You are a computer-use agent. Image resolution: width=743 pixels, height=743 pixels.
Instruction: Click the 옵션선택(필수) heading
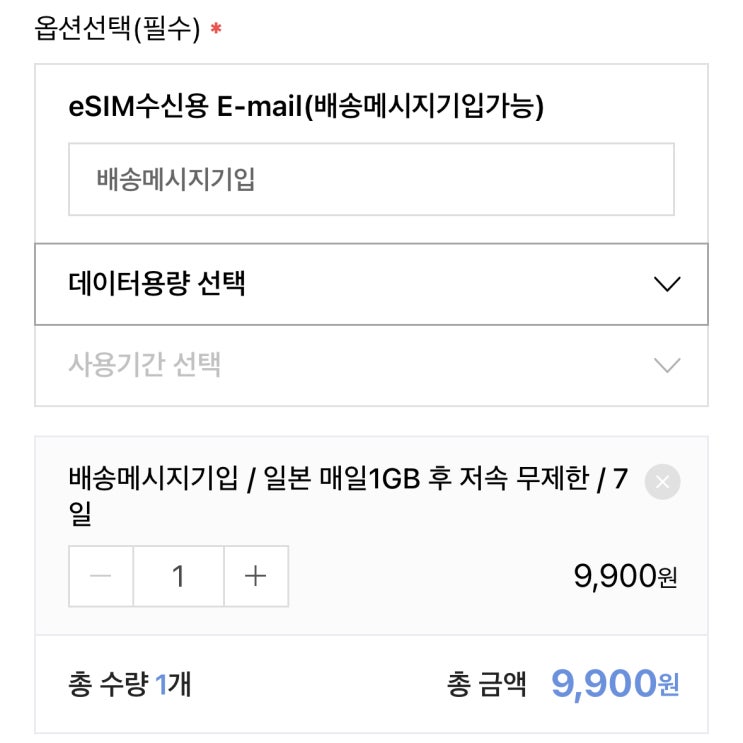118,29
